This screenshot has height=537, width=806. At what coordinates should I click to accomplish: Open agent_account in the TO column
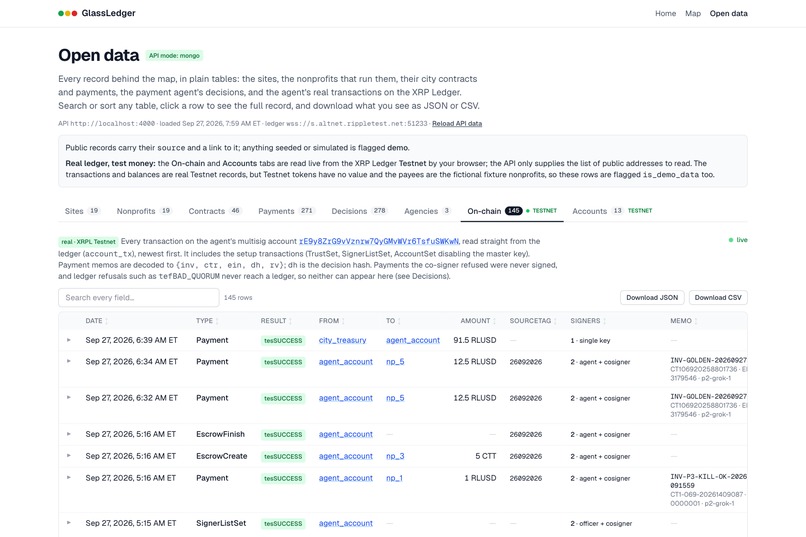point(413,340)
